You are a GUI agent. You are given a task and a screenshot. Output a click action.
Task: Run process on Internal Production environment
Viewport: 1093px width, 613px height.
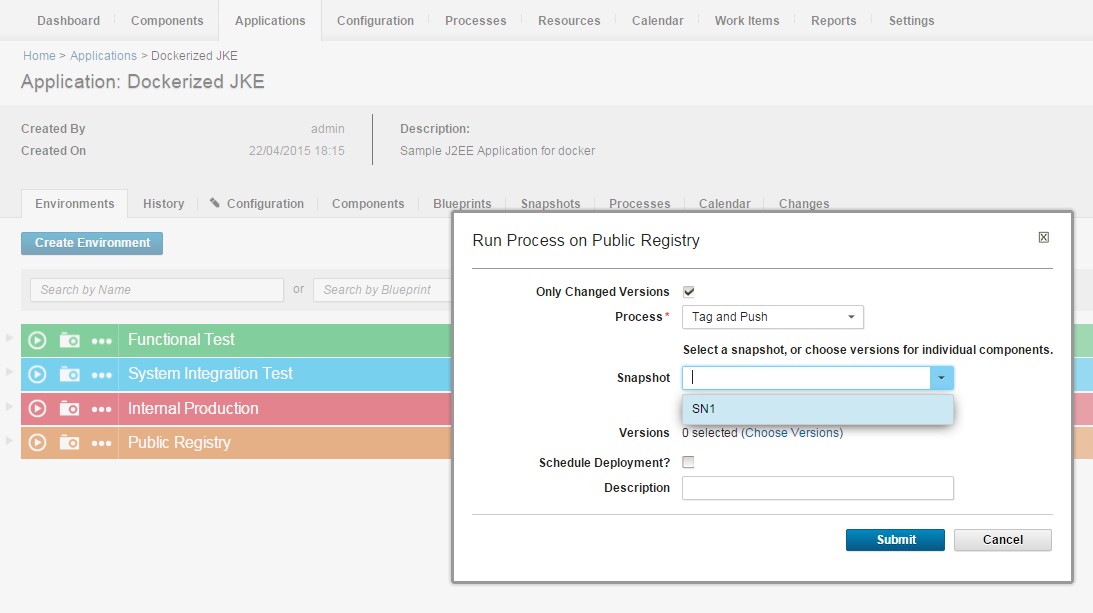coord(37,409)
